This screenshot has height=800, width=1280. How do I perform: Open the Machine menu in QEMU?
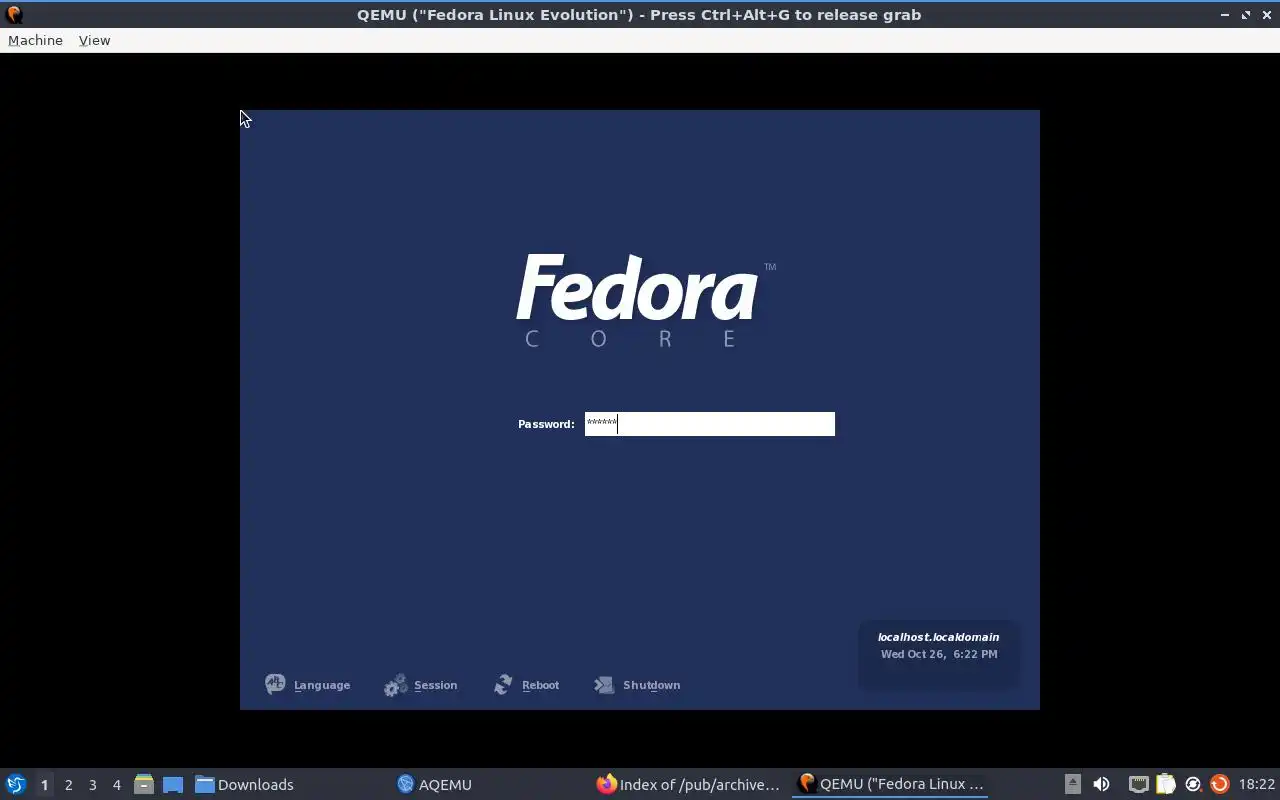coord(35,40)
